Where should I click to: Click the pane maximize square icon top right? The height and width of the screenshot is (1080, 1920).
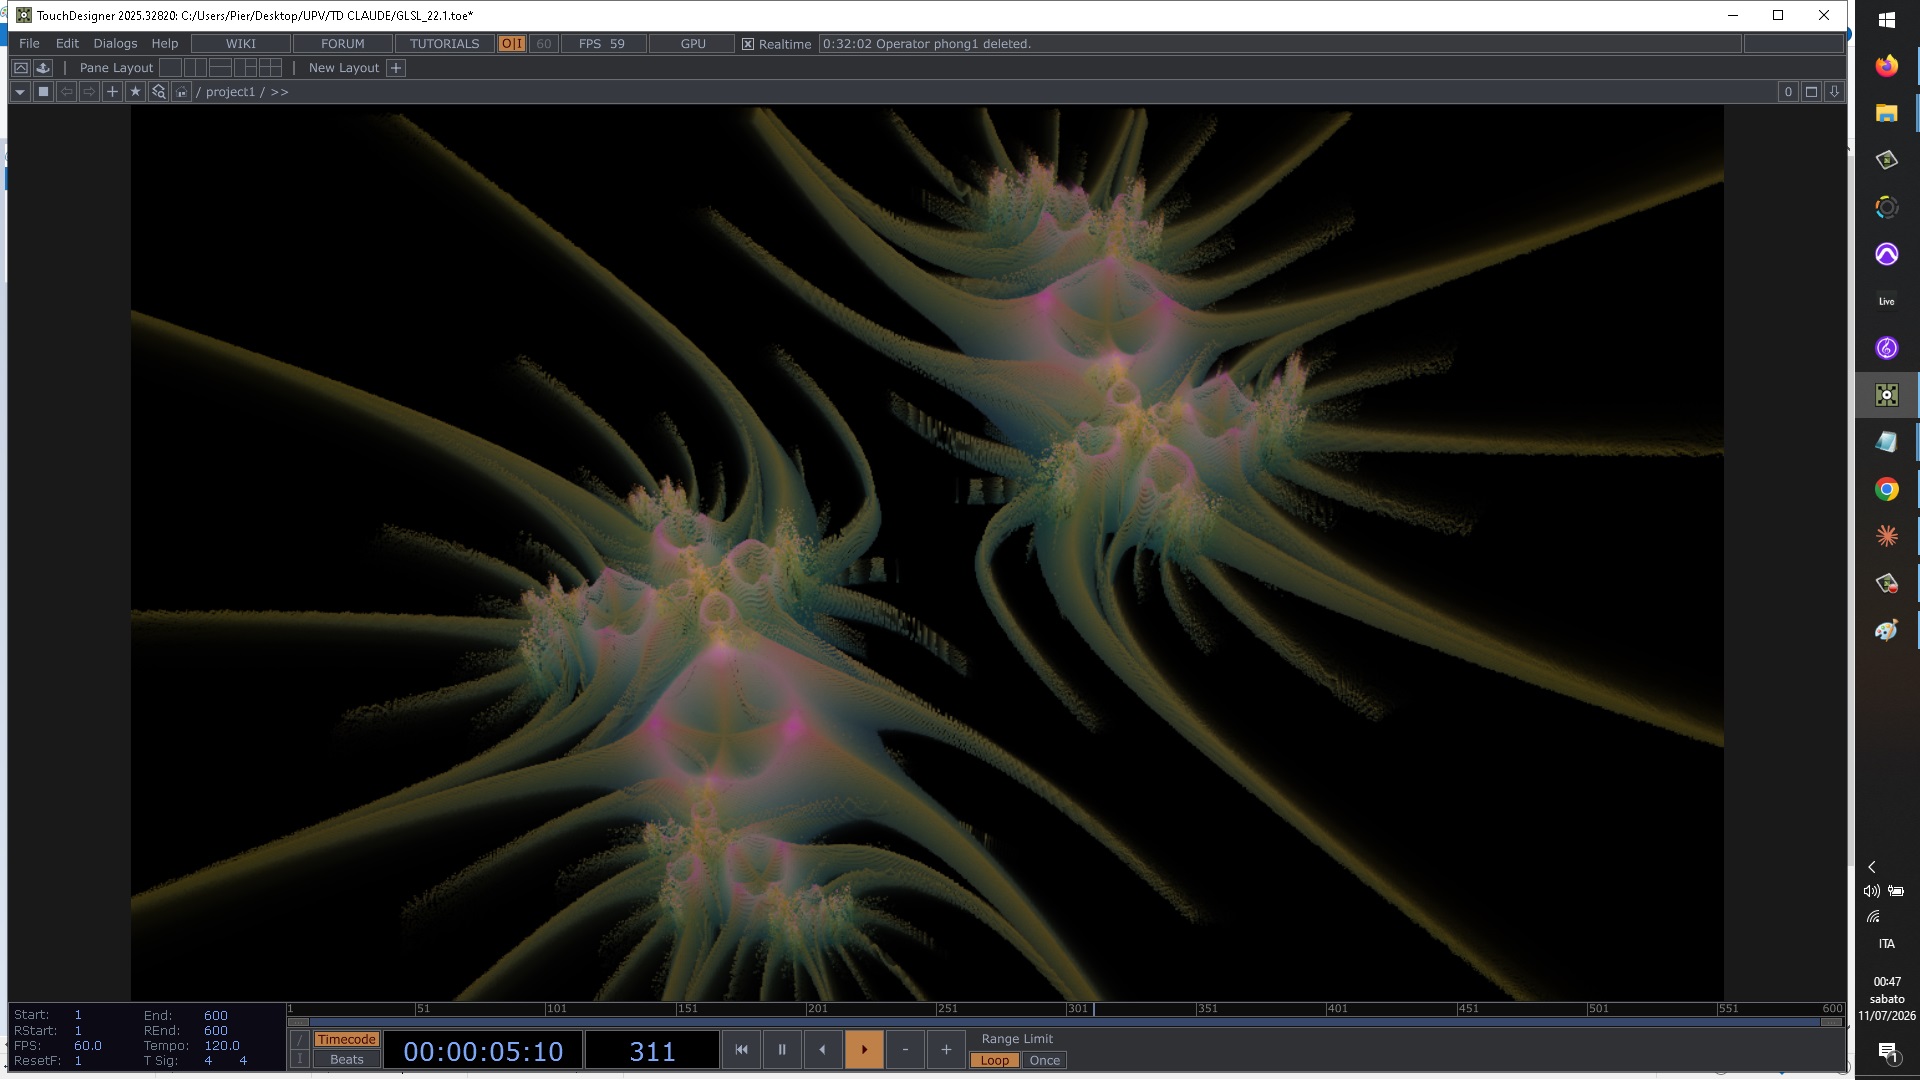(x=1811, y=92)
